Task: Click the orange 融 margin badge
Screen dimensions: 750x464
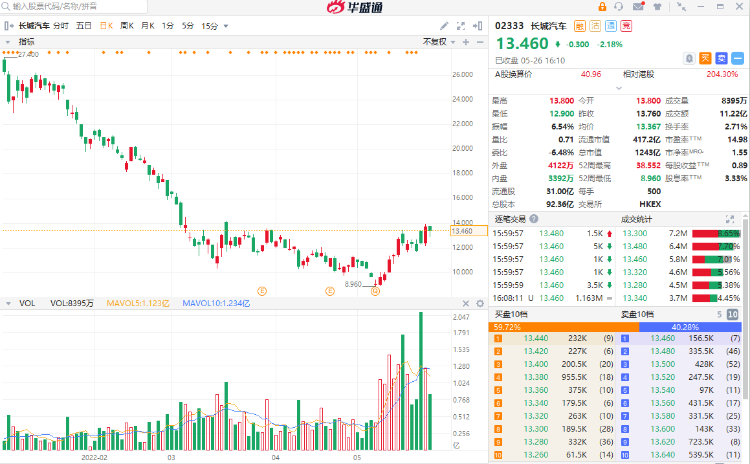Action: click(x=580, y=26)
